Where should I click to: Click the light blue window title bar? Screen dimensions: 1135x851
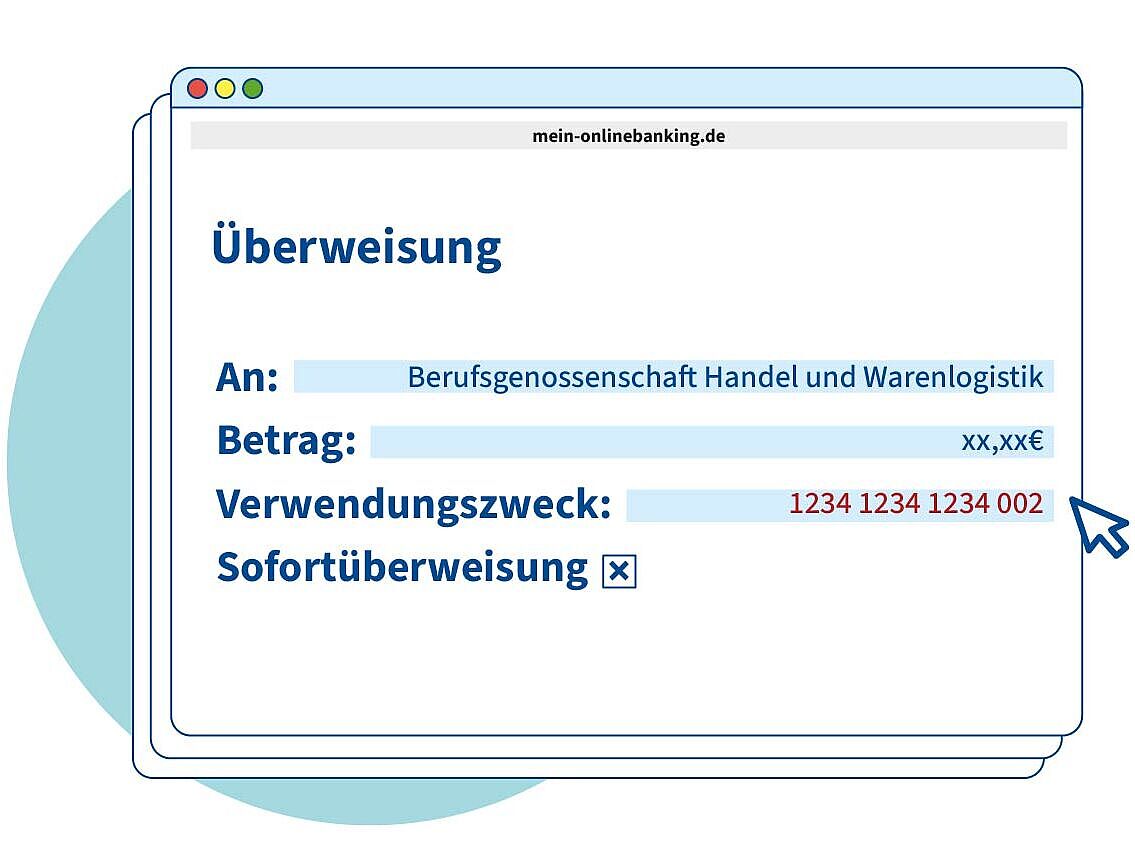[660, 88]
